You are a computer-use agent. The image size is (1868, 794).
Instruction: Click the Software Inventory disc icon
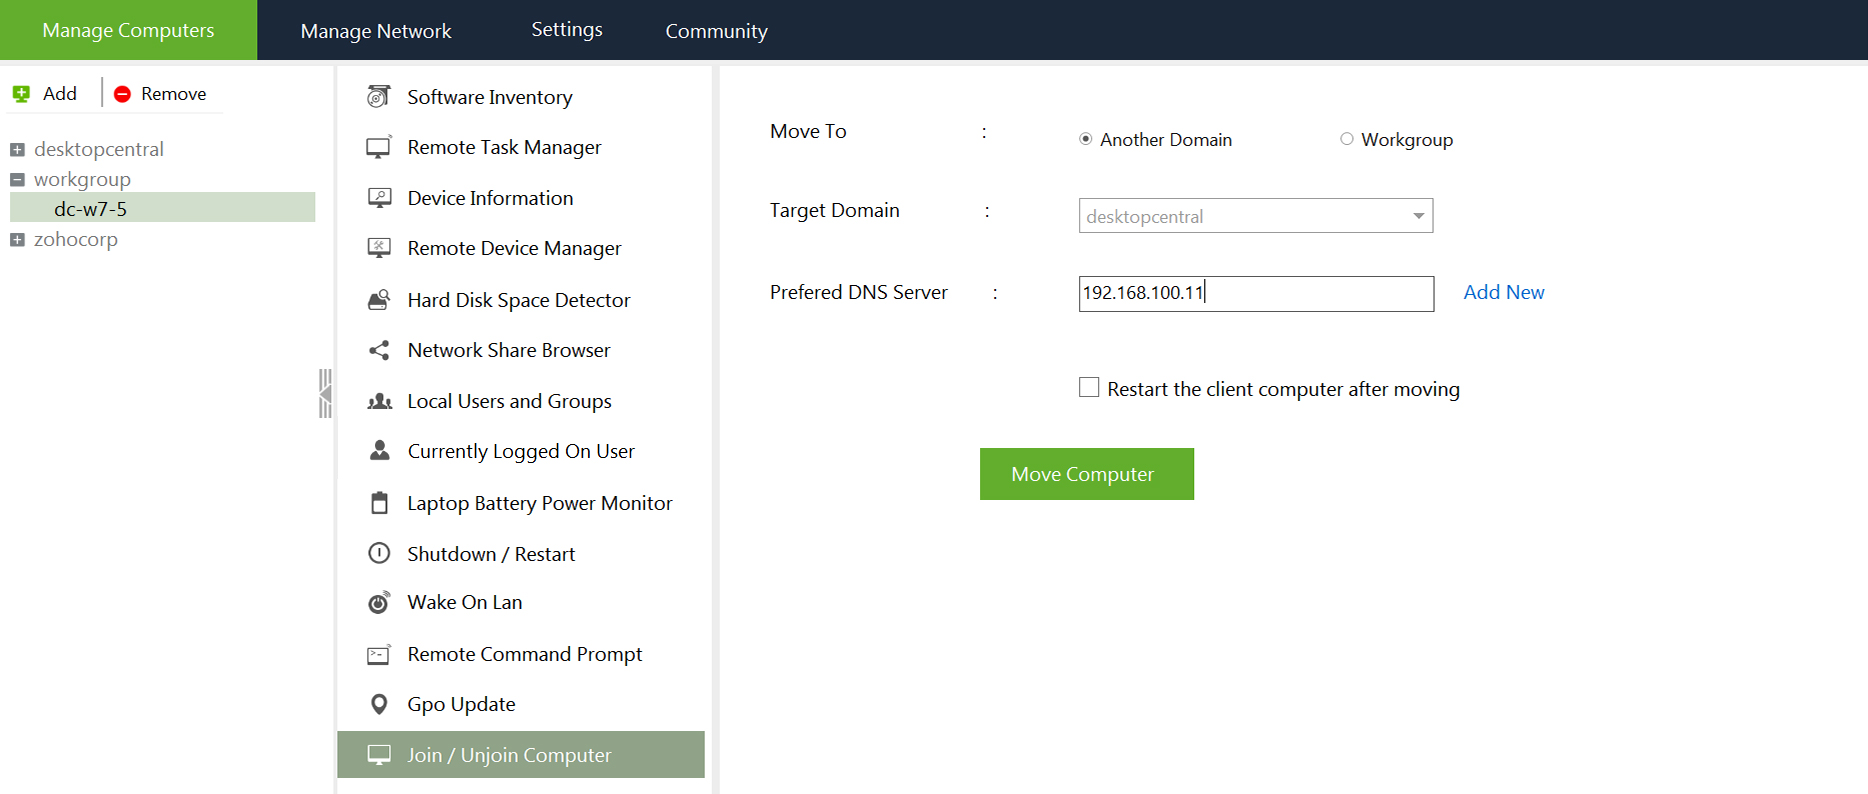point(379,96)
